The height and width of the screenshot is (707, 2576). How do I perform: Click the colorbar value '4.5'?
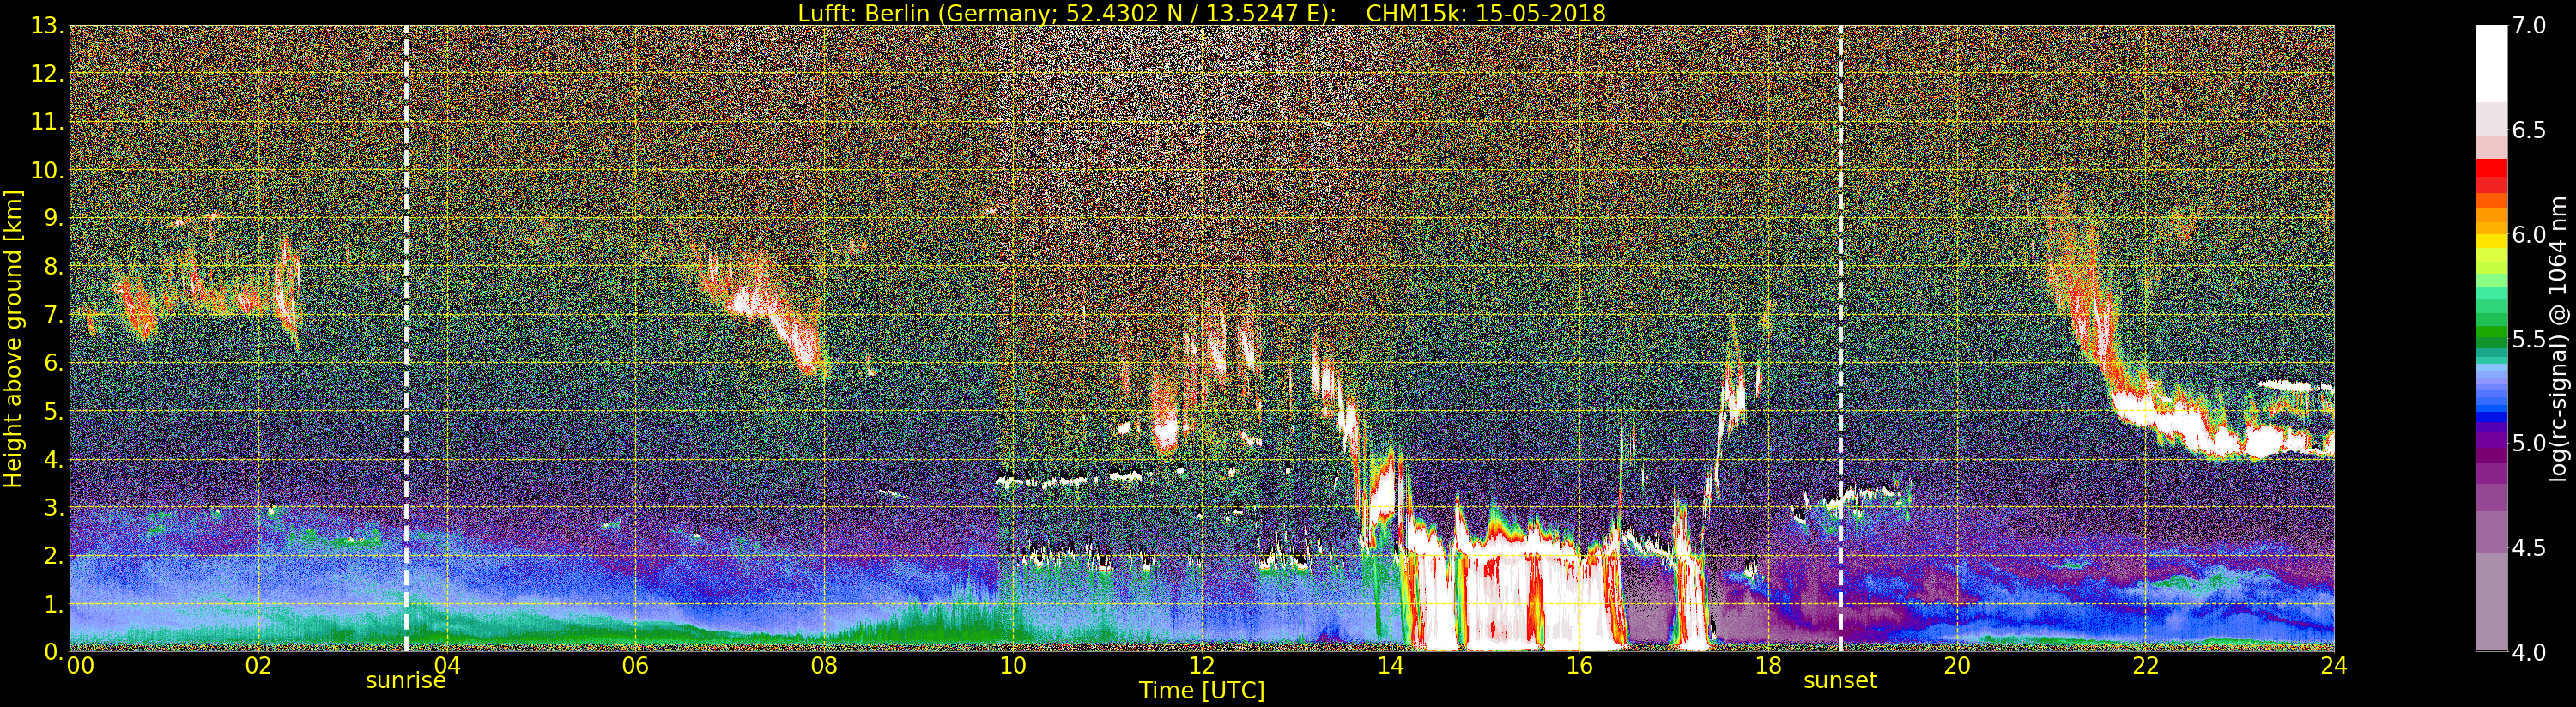tap(2529, 548)
